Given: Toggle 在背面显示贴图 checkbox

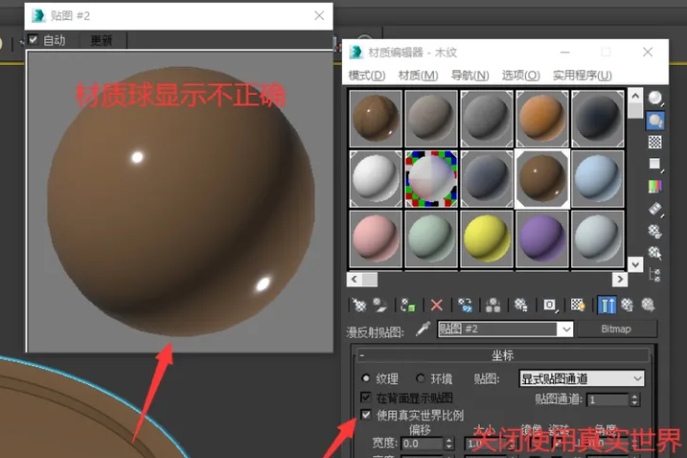Looking at the screenshot, I should [x=366, y=397].
